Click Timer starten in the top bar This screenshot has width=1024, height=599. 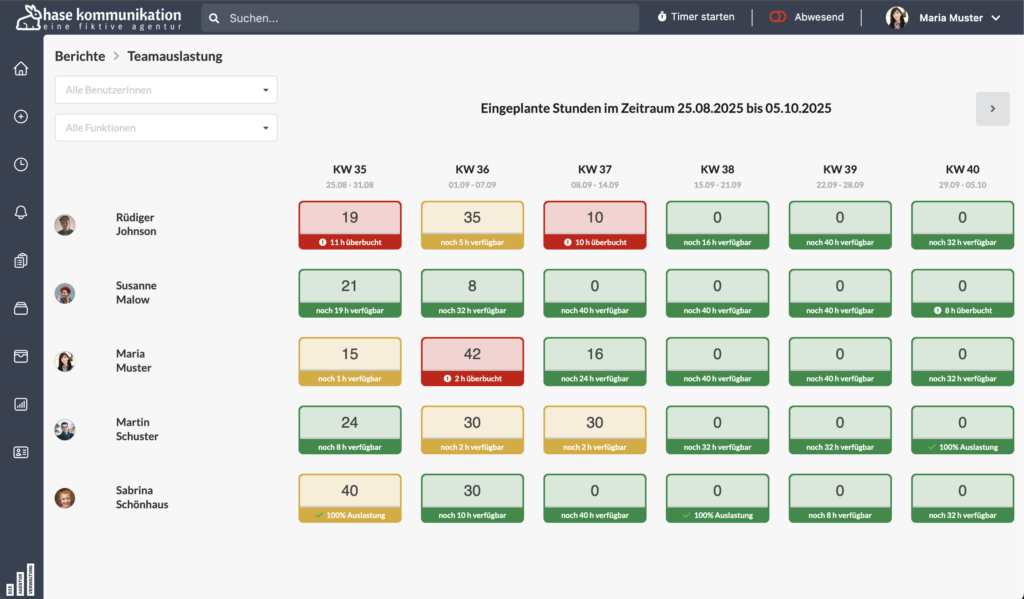tap(696, 17)
